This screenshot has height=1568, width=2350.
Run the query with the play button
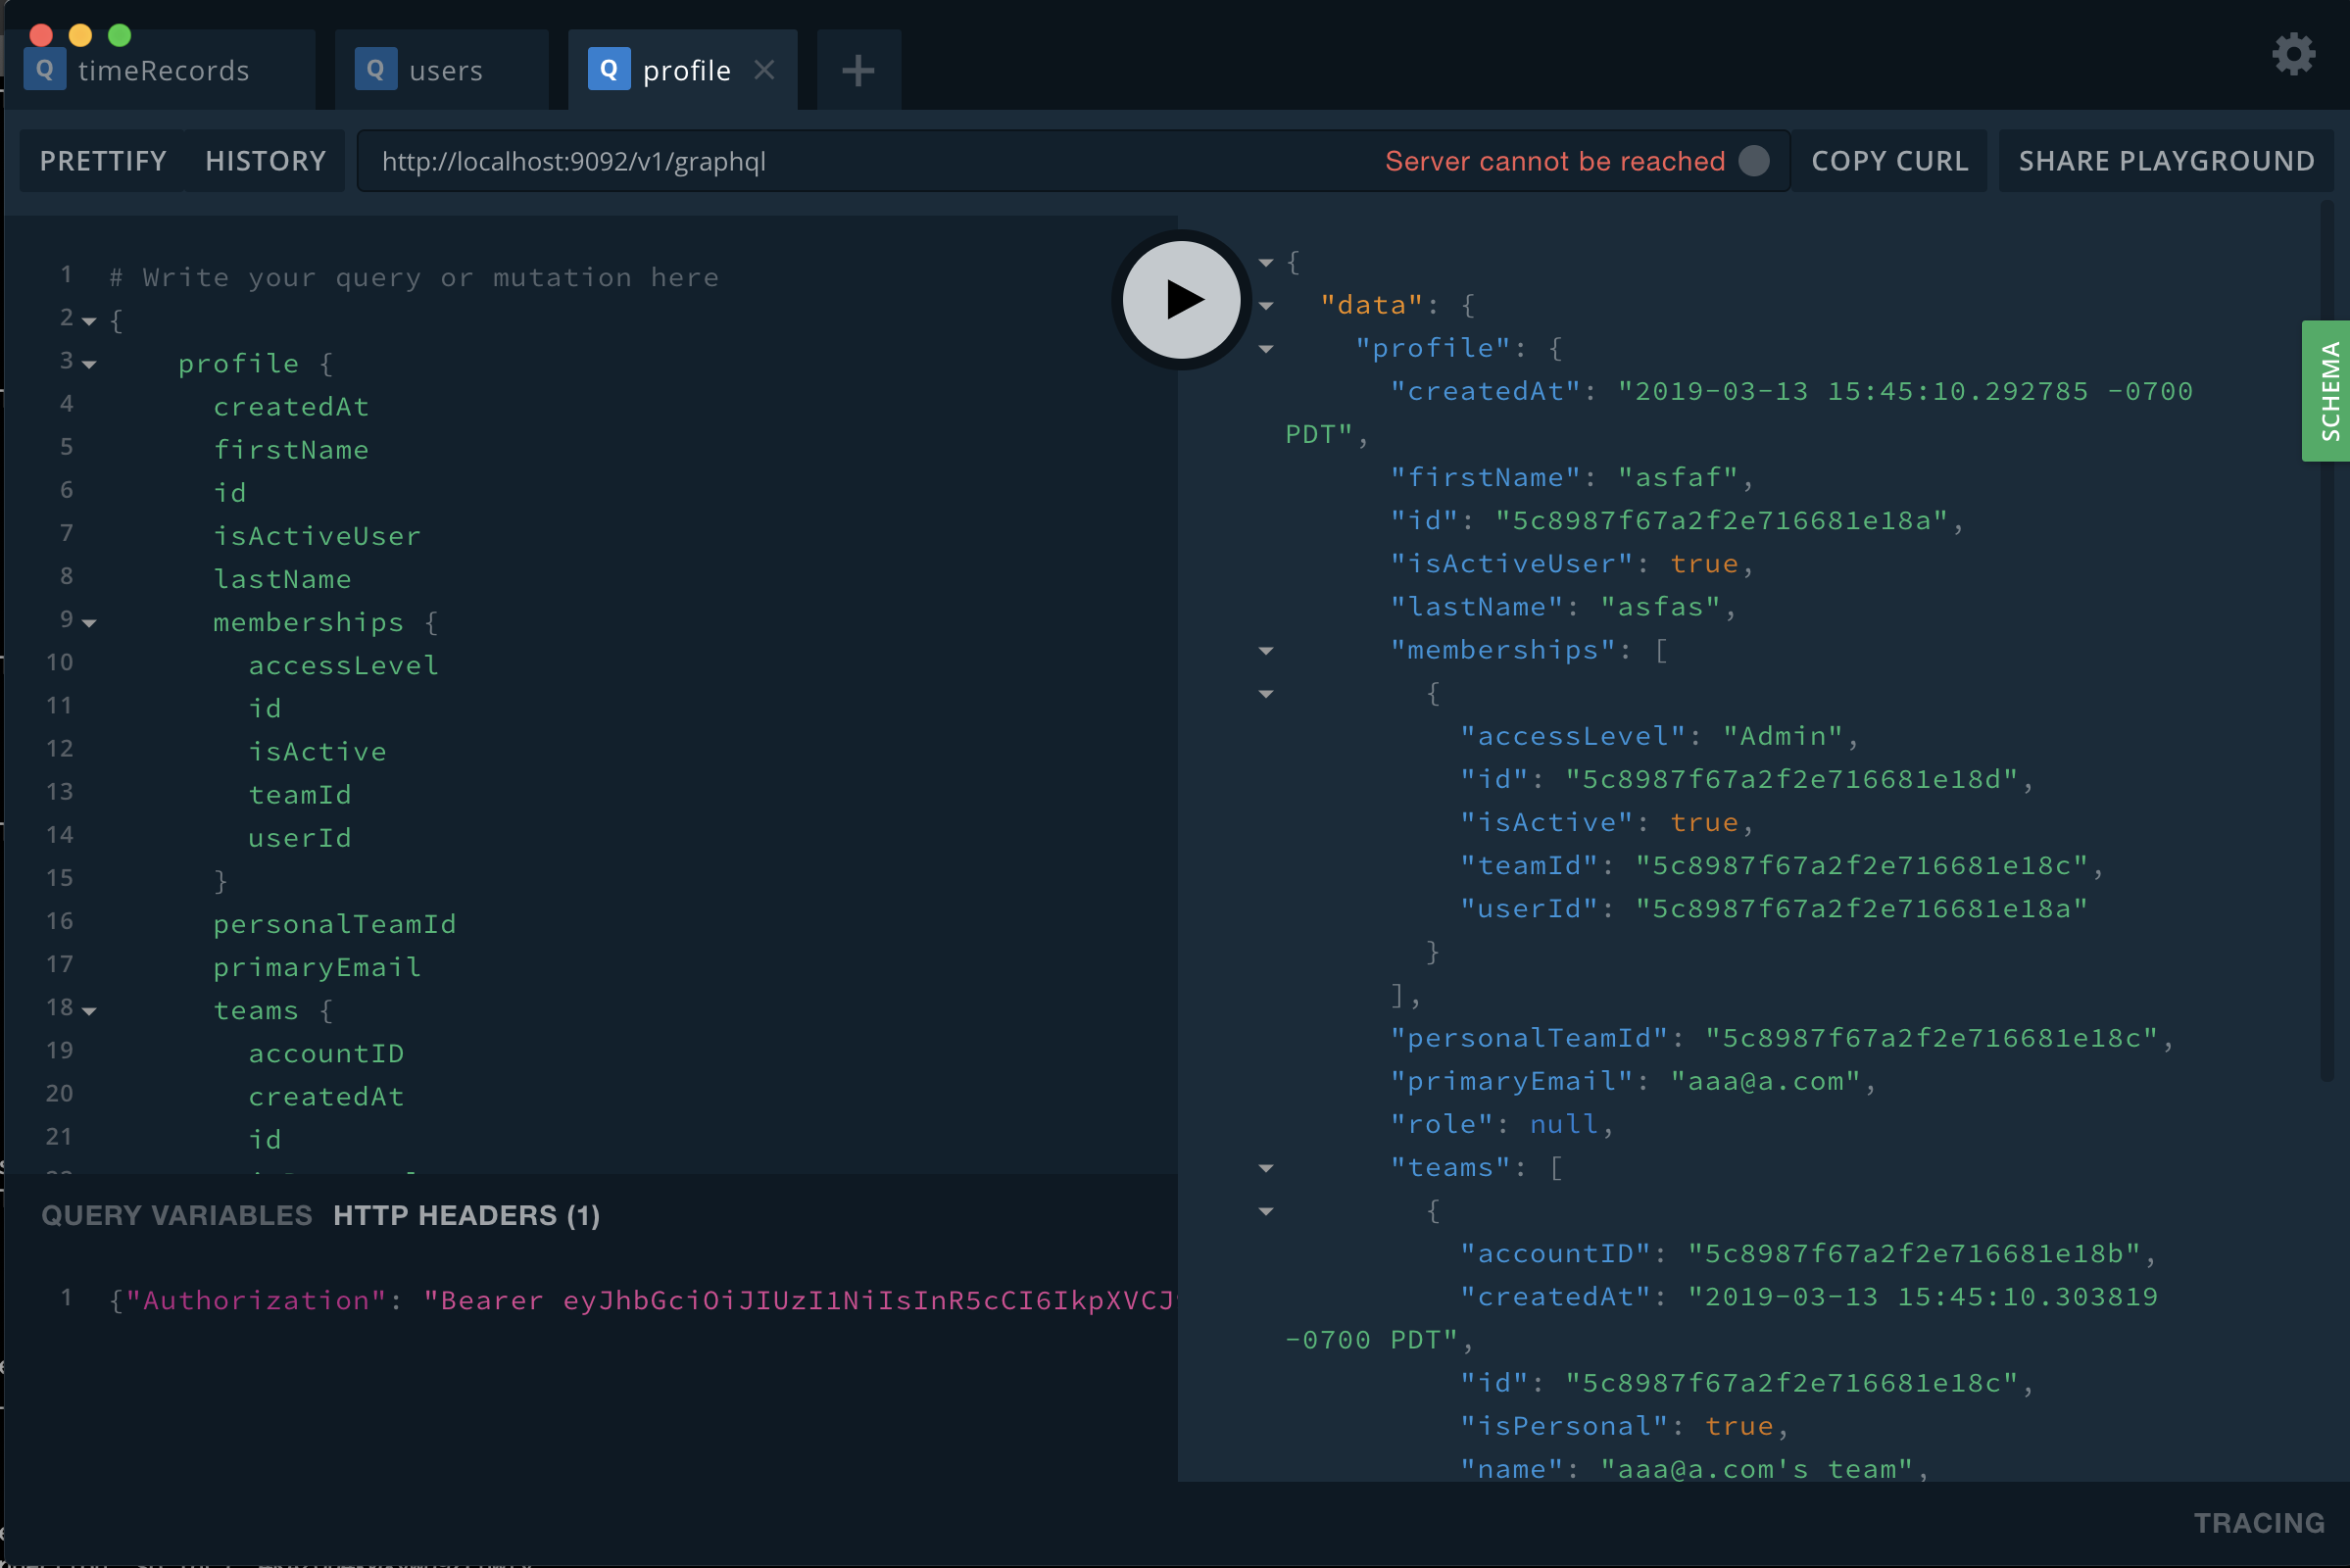coord(1180,299)
